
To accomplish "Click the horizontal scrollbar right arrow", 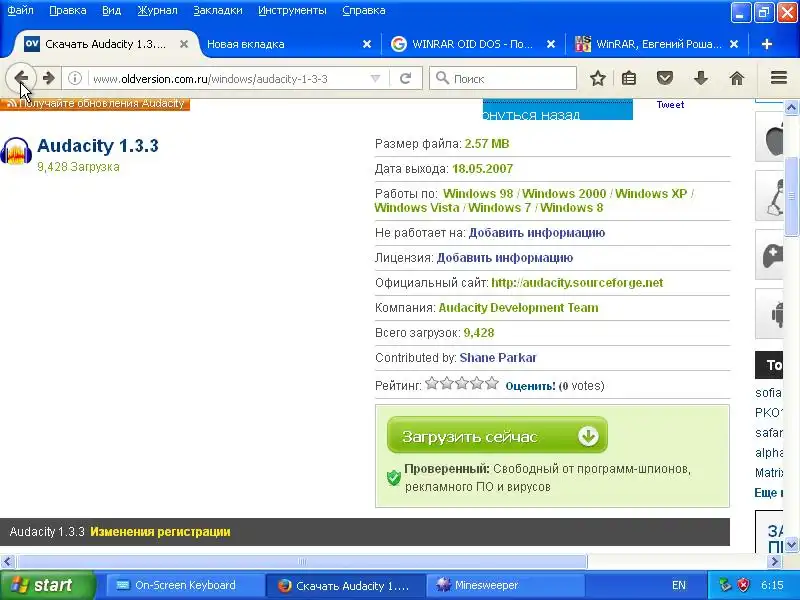I will (775, 562).
